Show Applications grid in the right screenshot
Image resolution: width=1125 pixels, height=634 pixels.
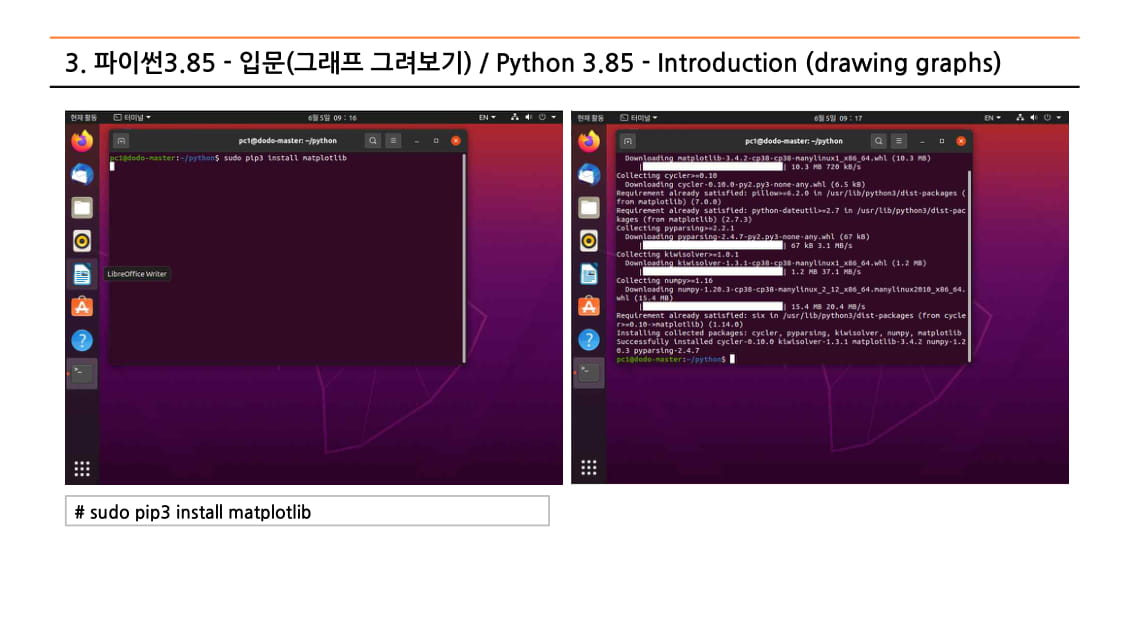589,468
